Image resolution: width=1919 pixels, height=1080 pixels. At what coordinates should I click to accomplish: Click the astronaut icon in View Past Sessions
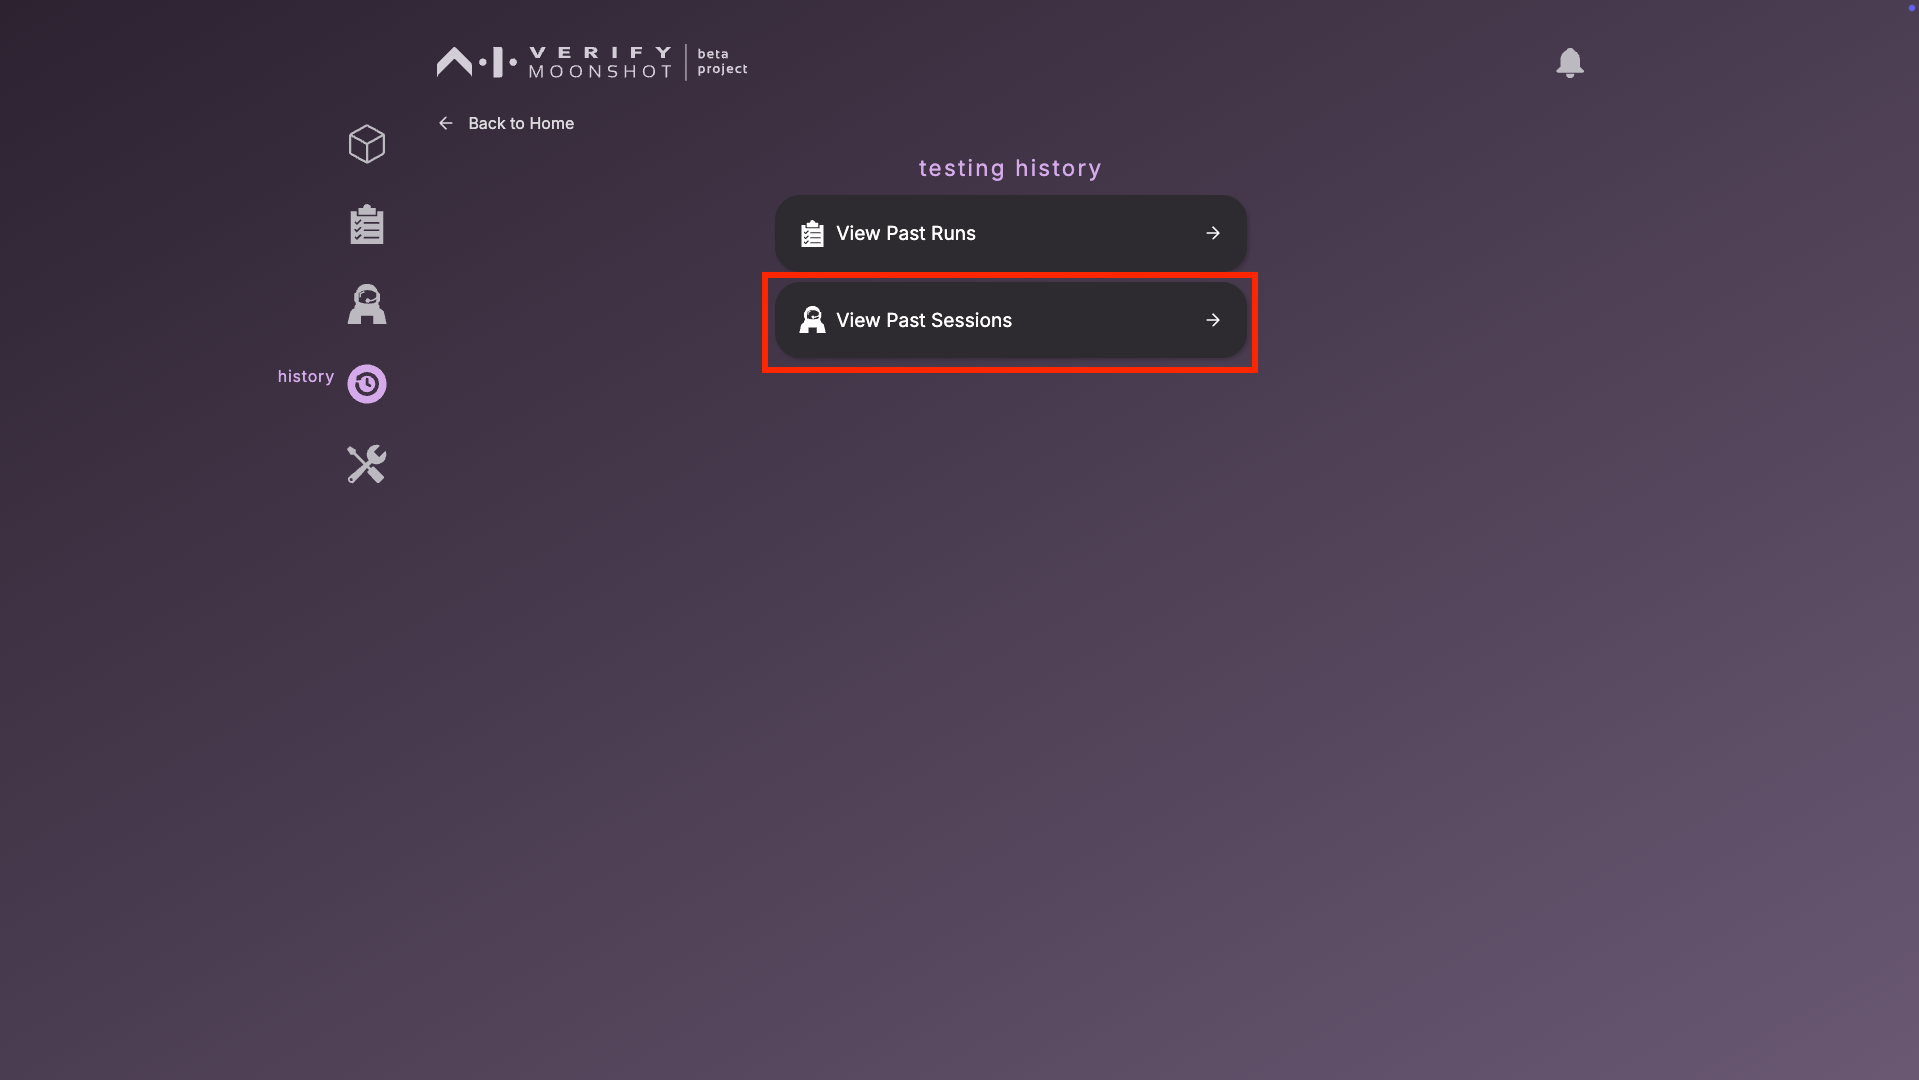coord(812,320)
